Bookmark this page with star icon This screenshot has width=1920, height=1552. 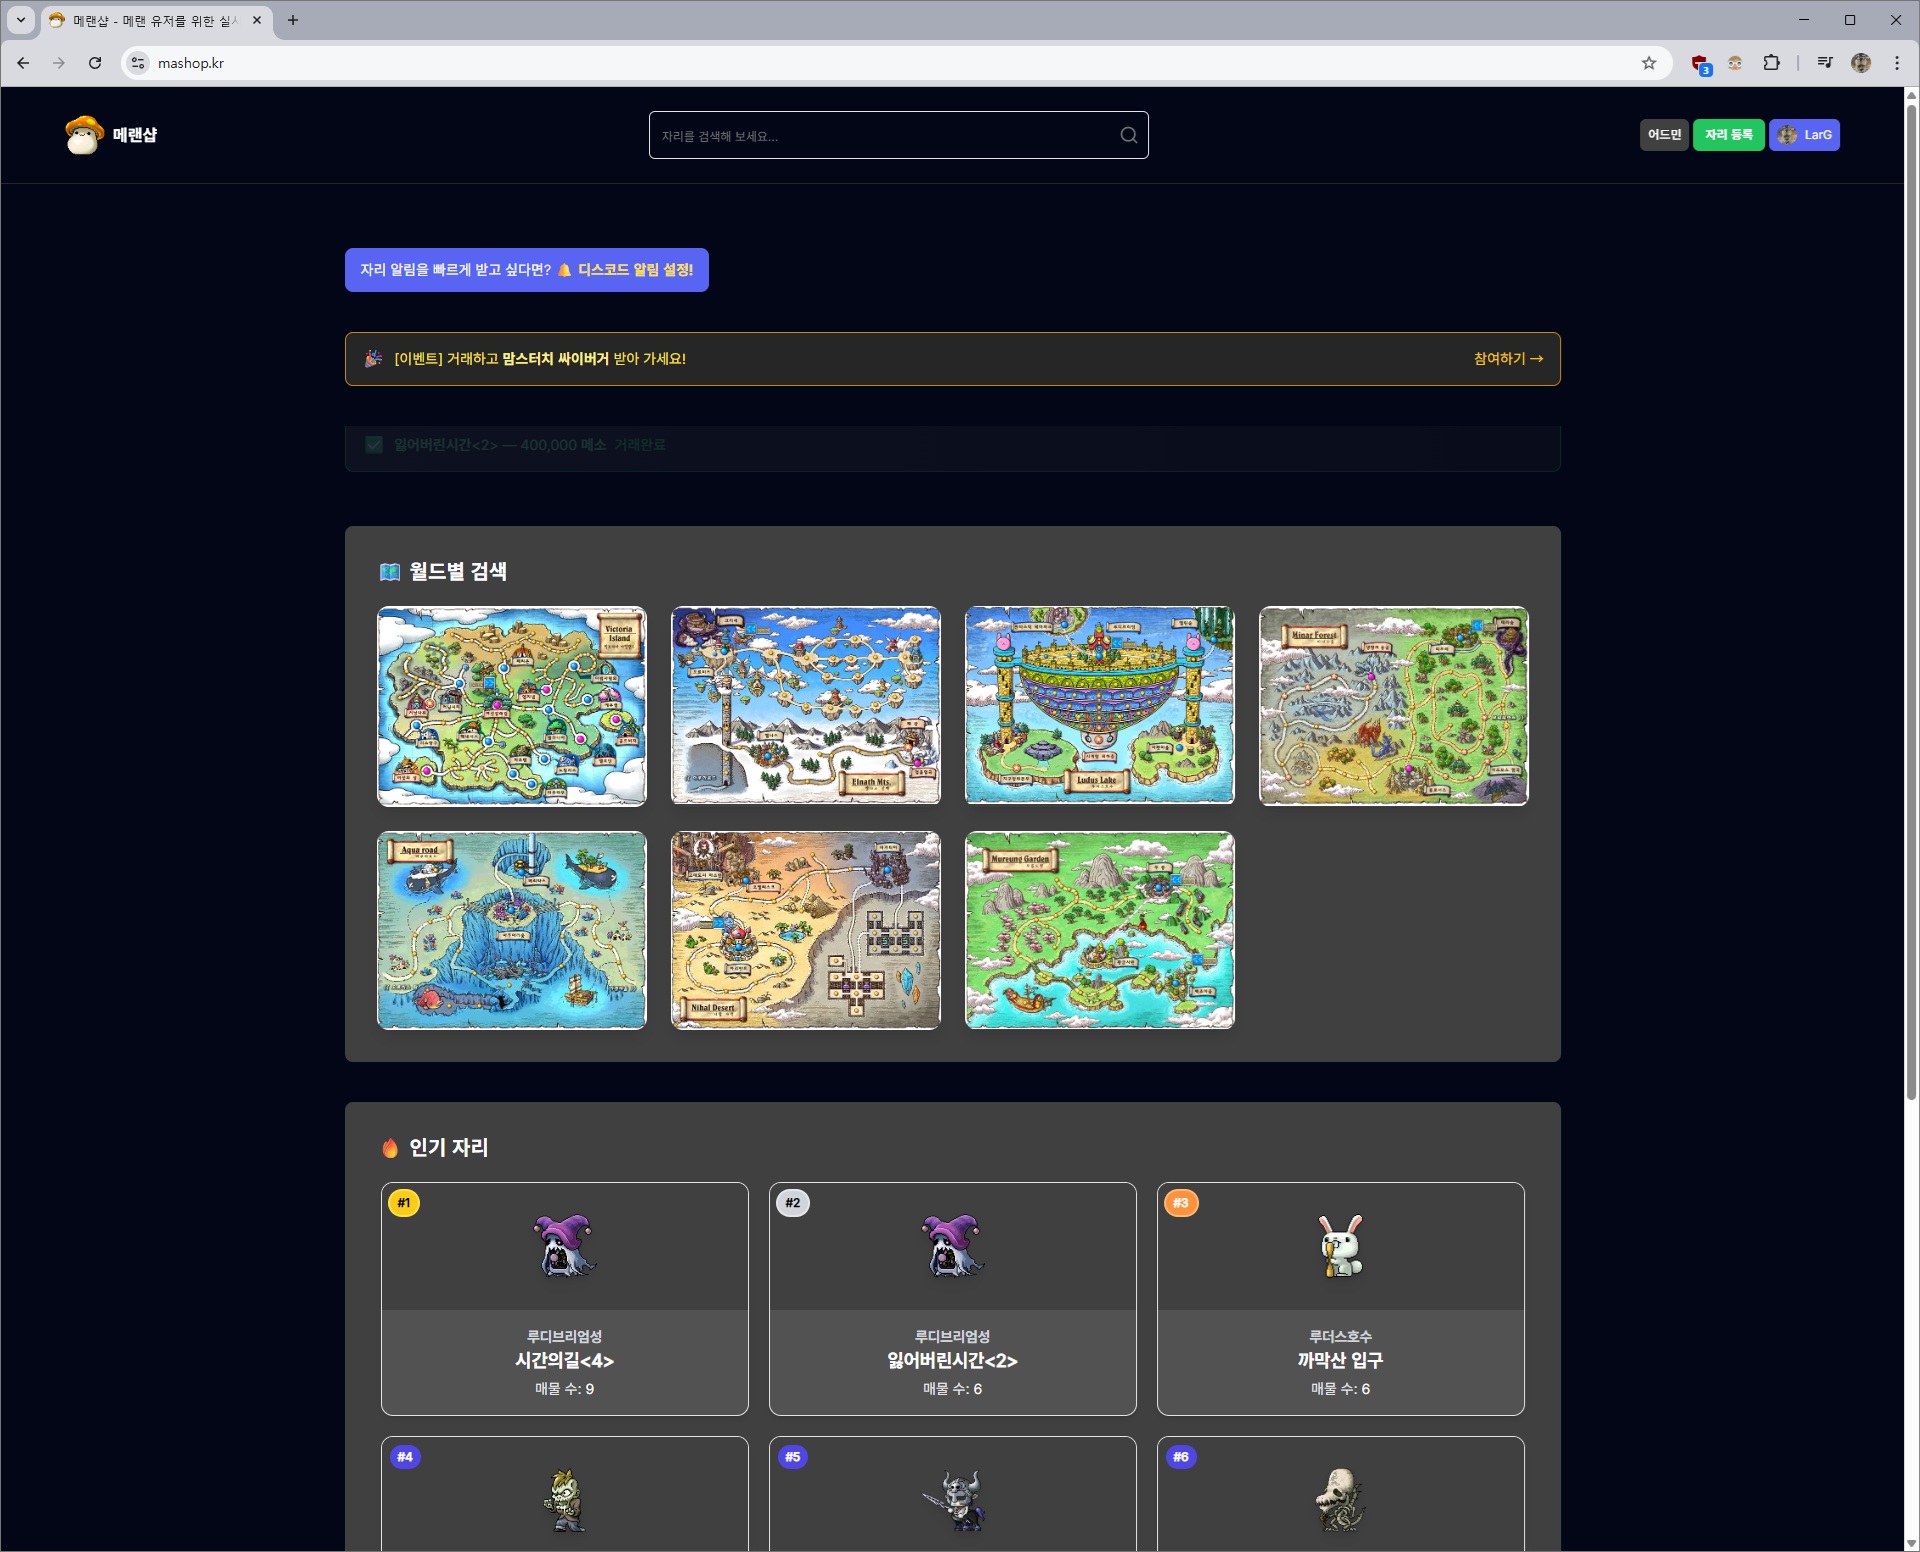pos(1649,63)
